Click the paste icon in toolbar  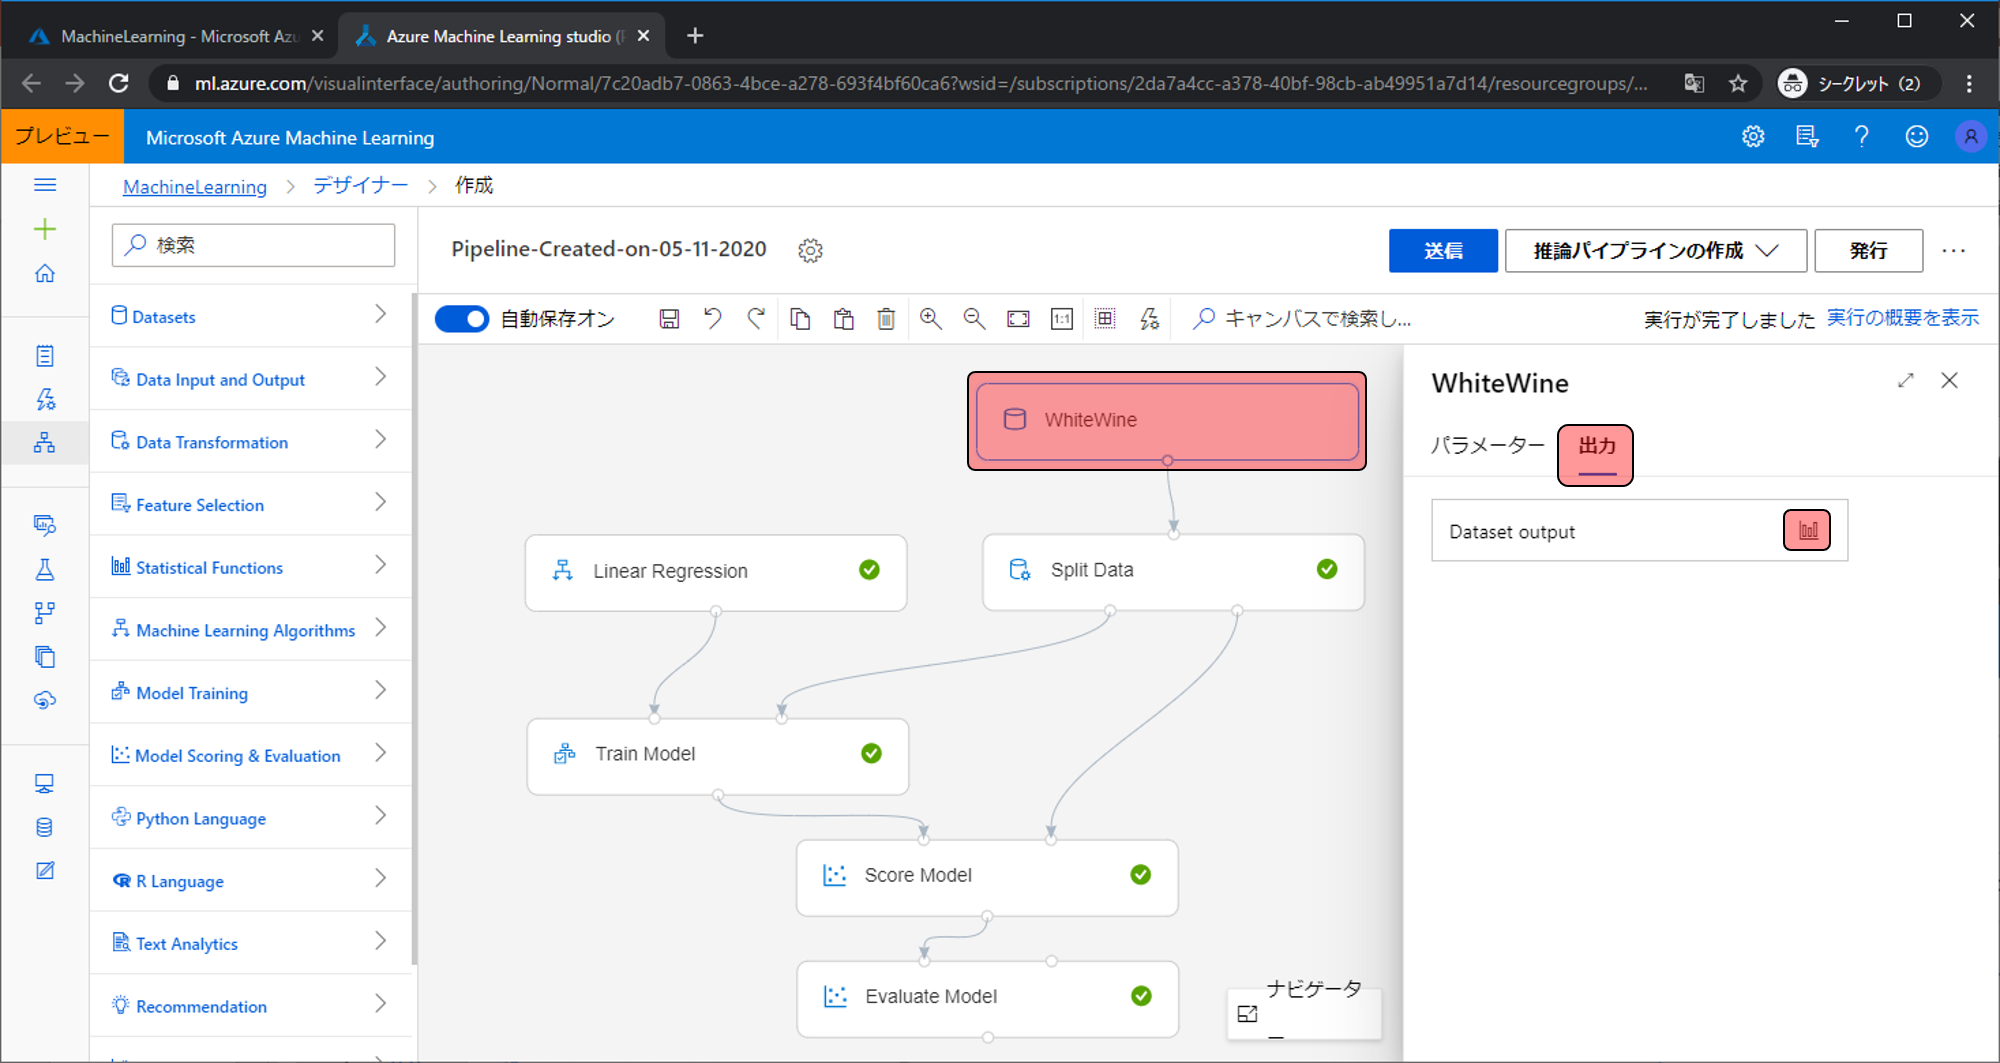(843, 319)
